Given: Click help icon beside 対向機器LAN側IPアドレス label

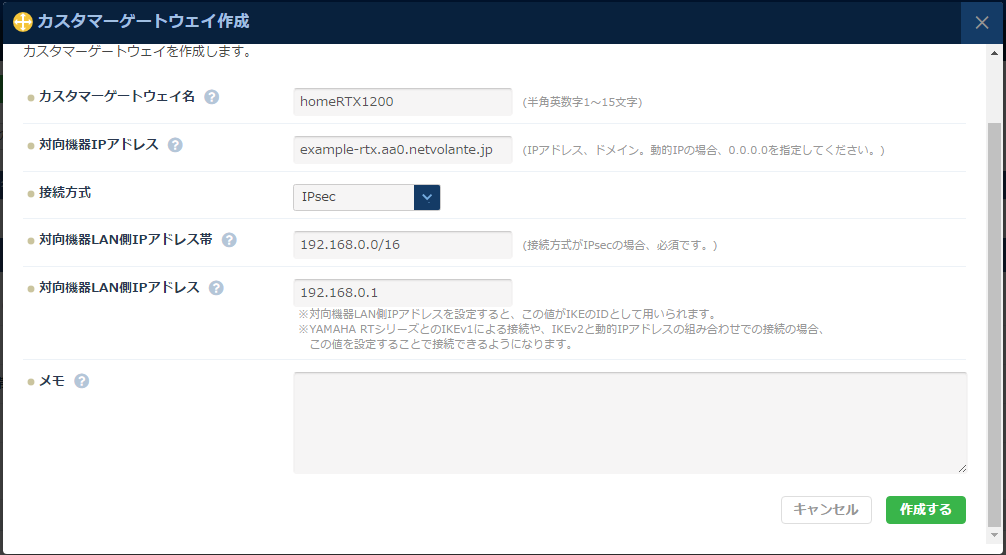Looking at the screenshot, I should tap(216, 288).
